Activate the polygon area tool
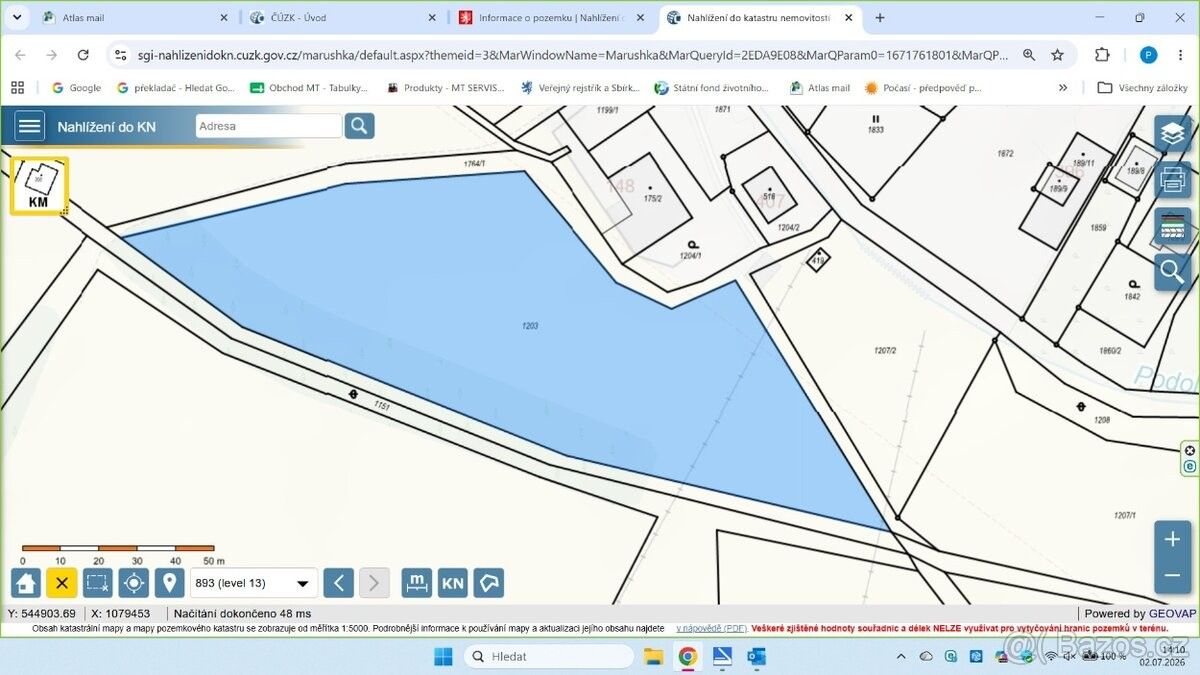 tap(489, 583)
